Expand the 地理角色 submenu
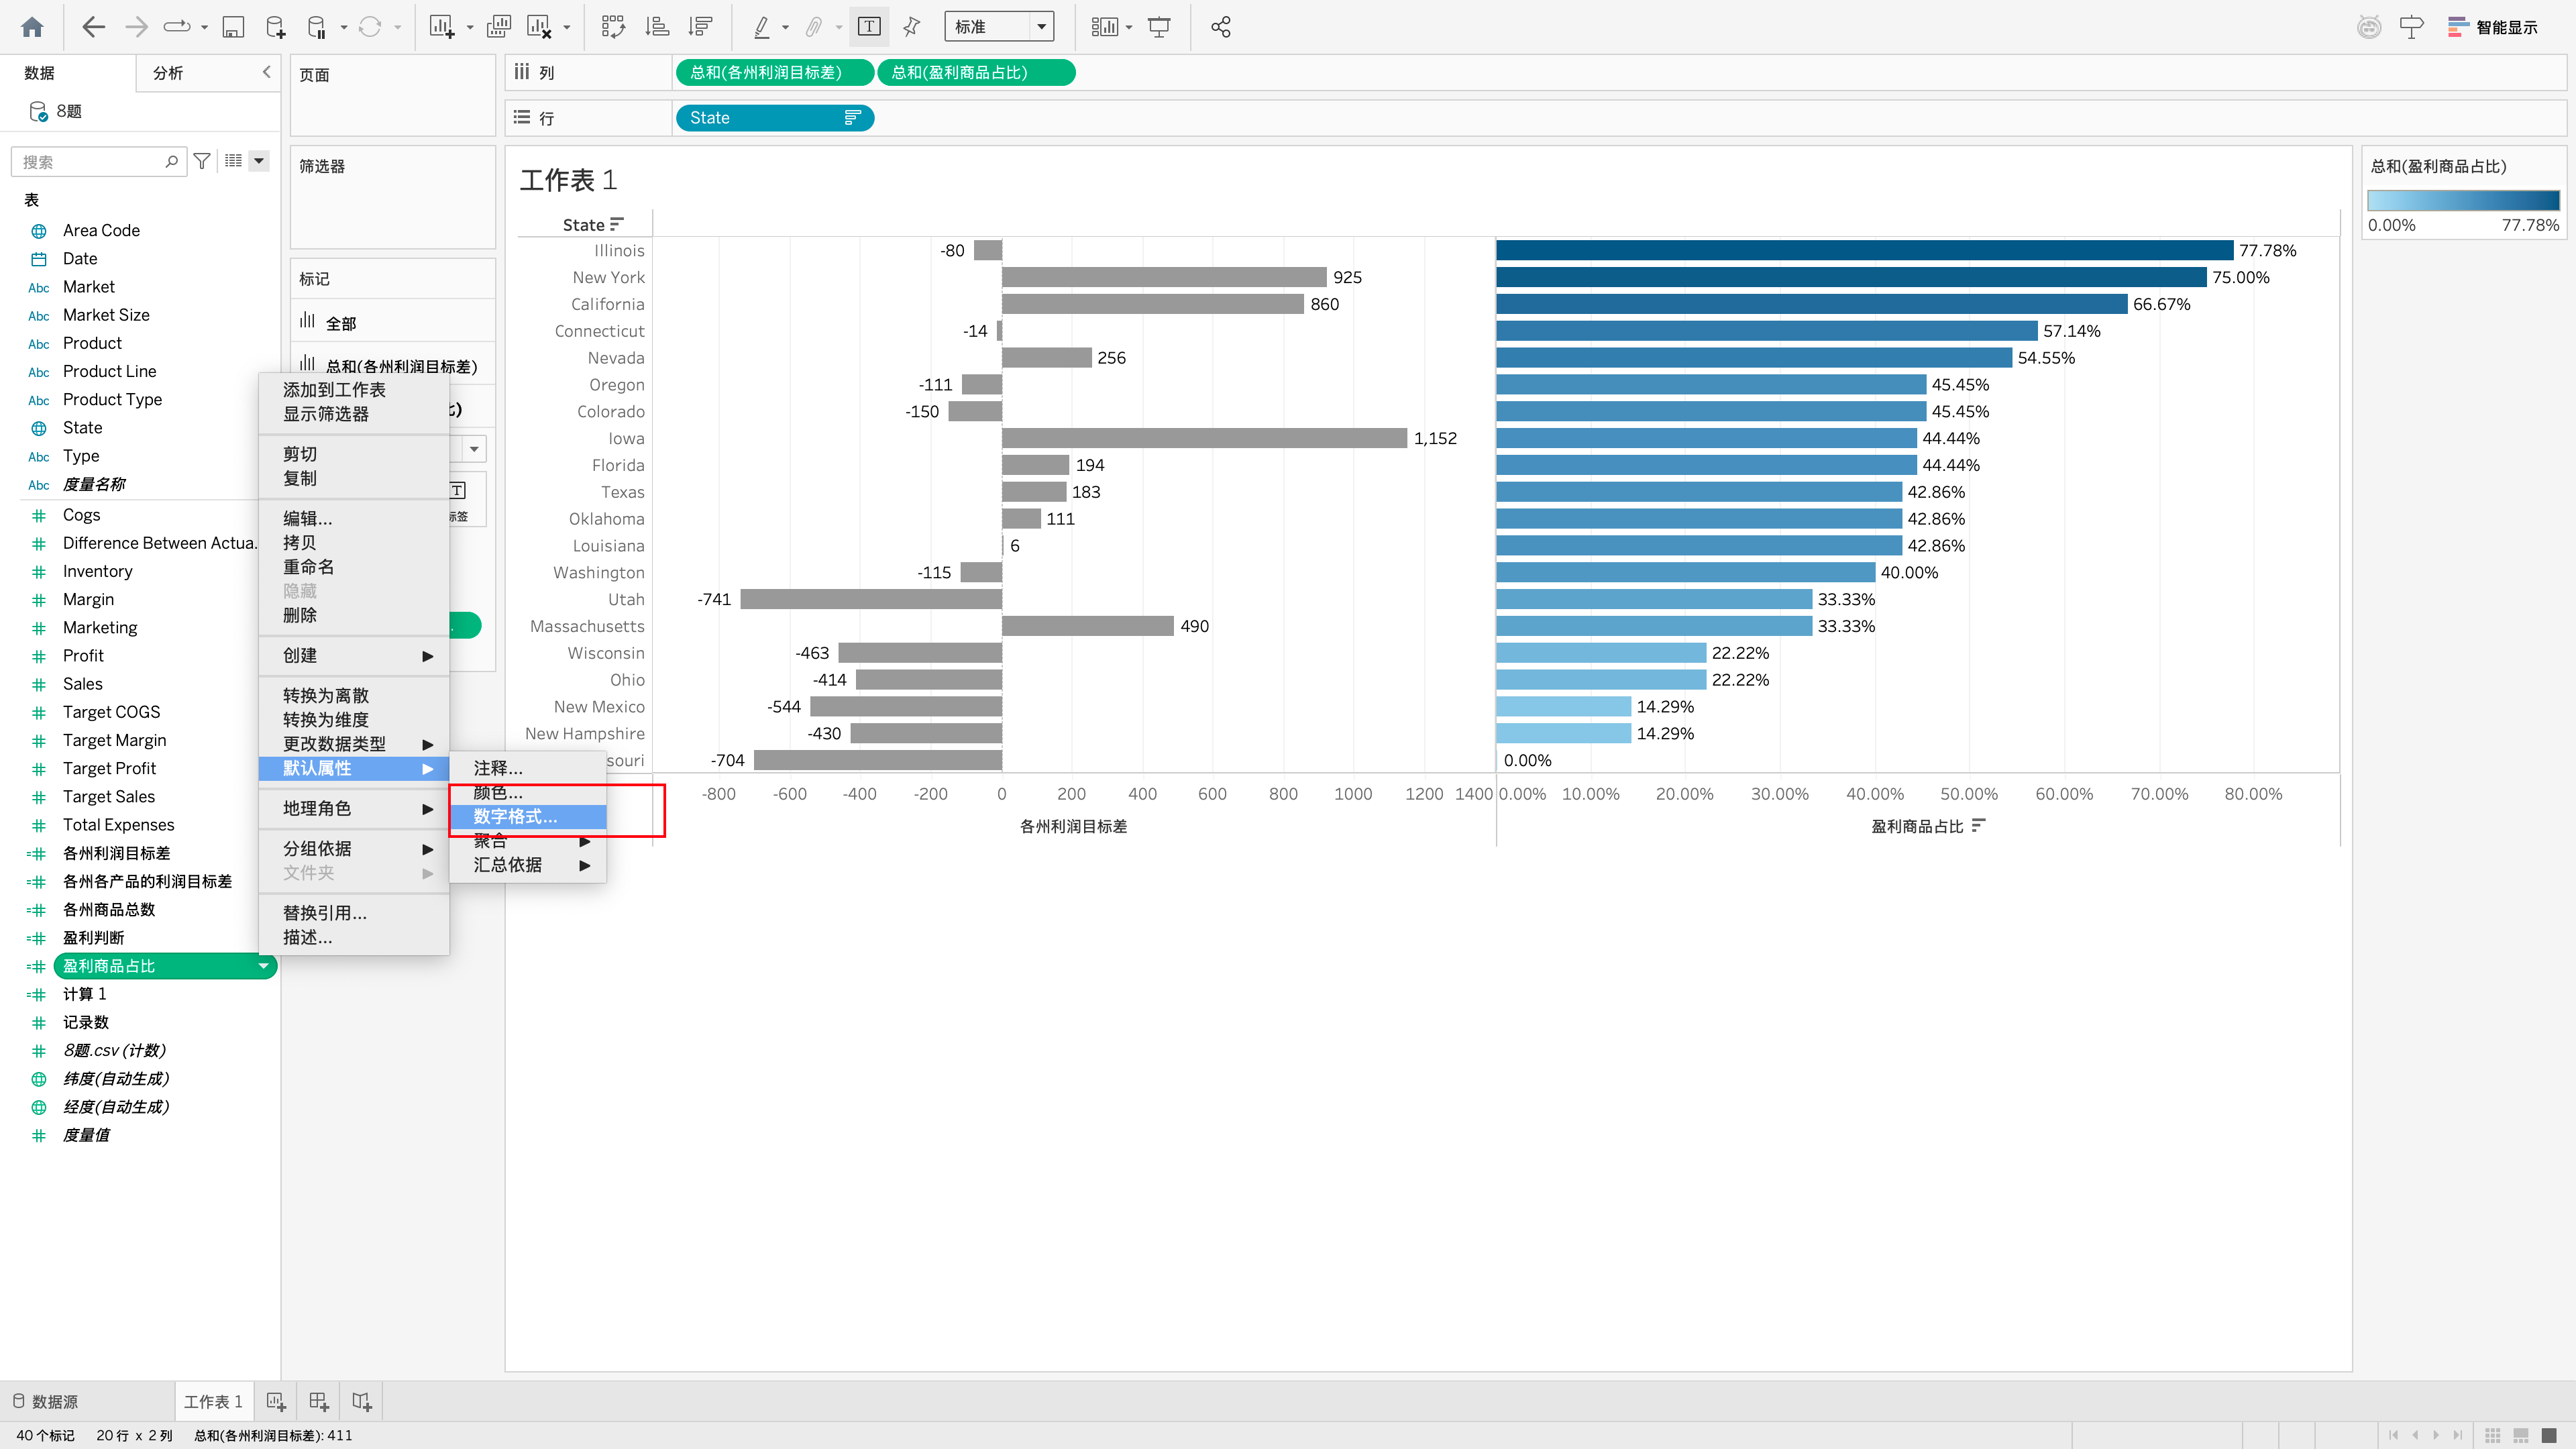The width and height of the screenshot is (2576, 1449). [x=354, y=809]
